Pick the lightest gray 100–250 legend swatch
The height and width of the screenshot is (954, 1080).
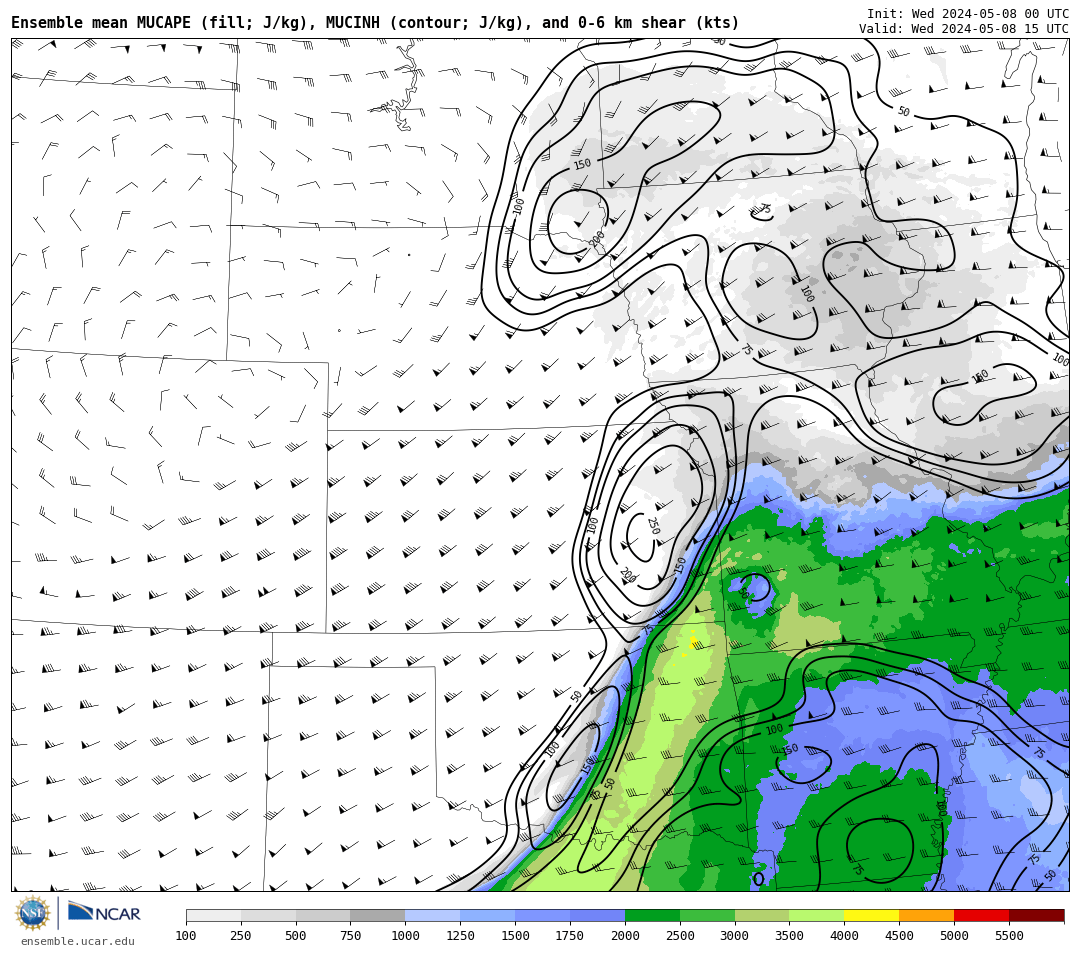tap(214, 915)
